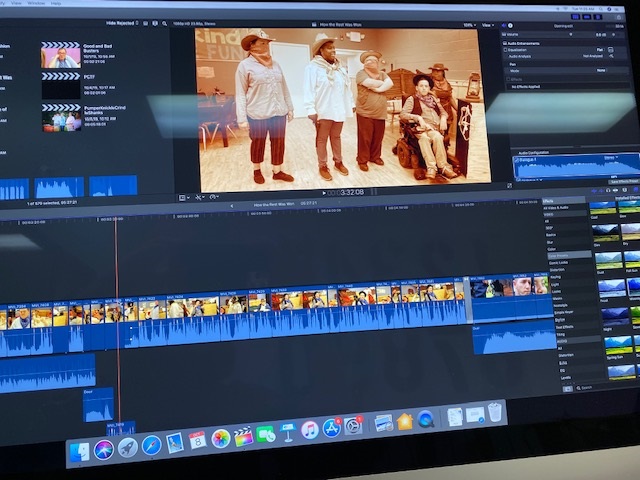Screen dimensions: 640x480
Task: Select the Stylize effects category
Action: [560, 320]
